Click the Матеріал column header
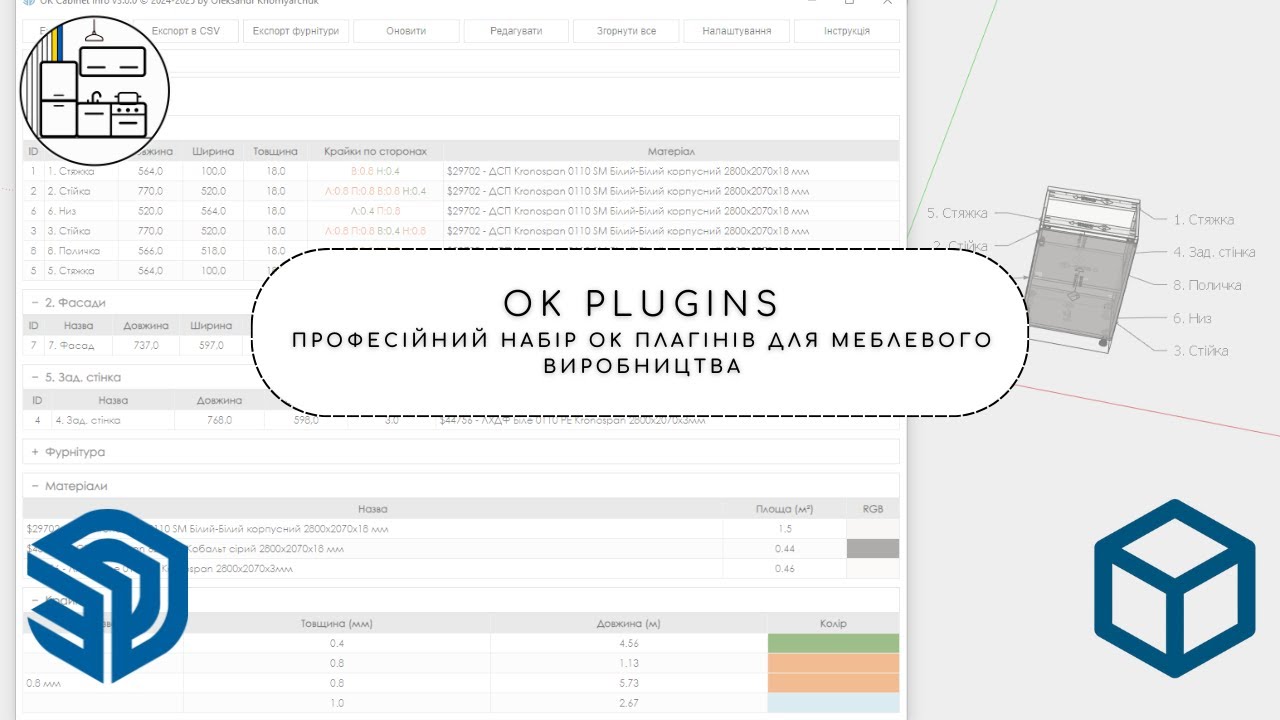This screenshot has width=1280, height=720. click(x=671, y=151)
